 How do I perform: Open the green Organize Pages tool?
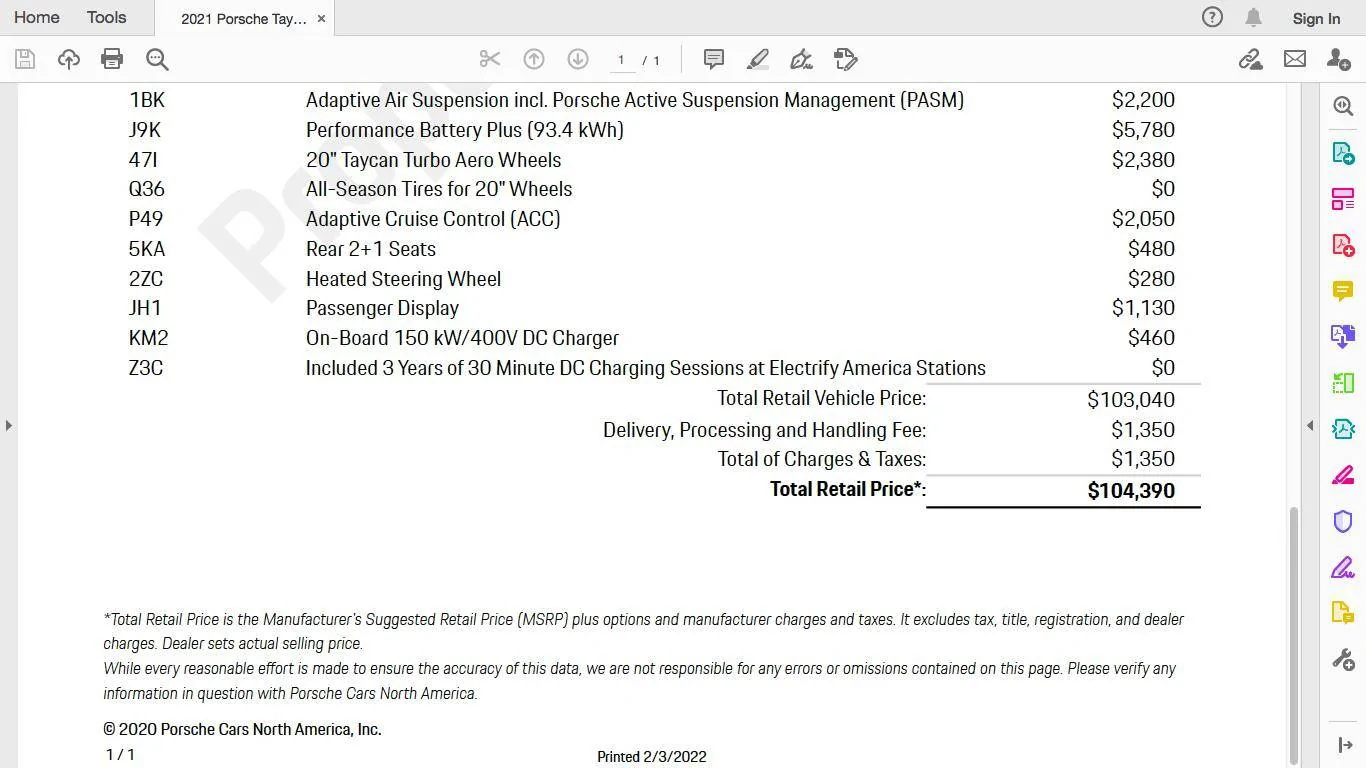pos(1343,383)
